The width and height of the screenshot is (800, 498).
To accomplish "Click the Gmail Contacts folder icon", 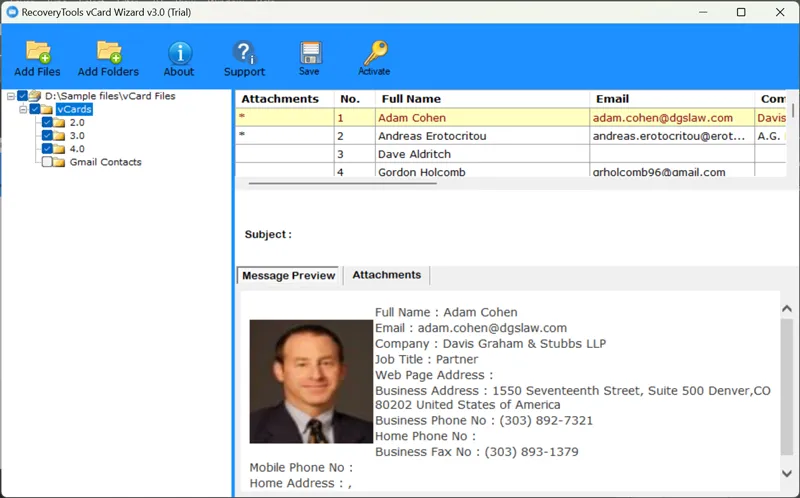I will [59, 162].
